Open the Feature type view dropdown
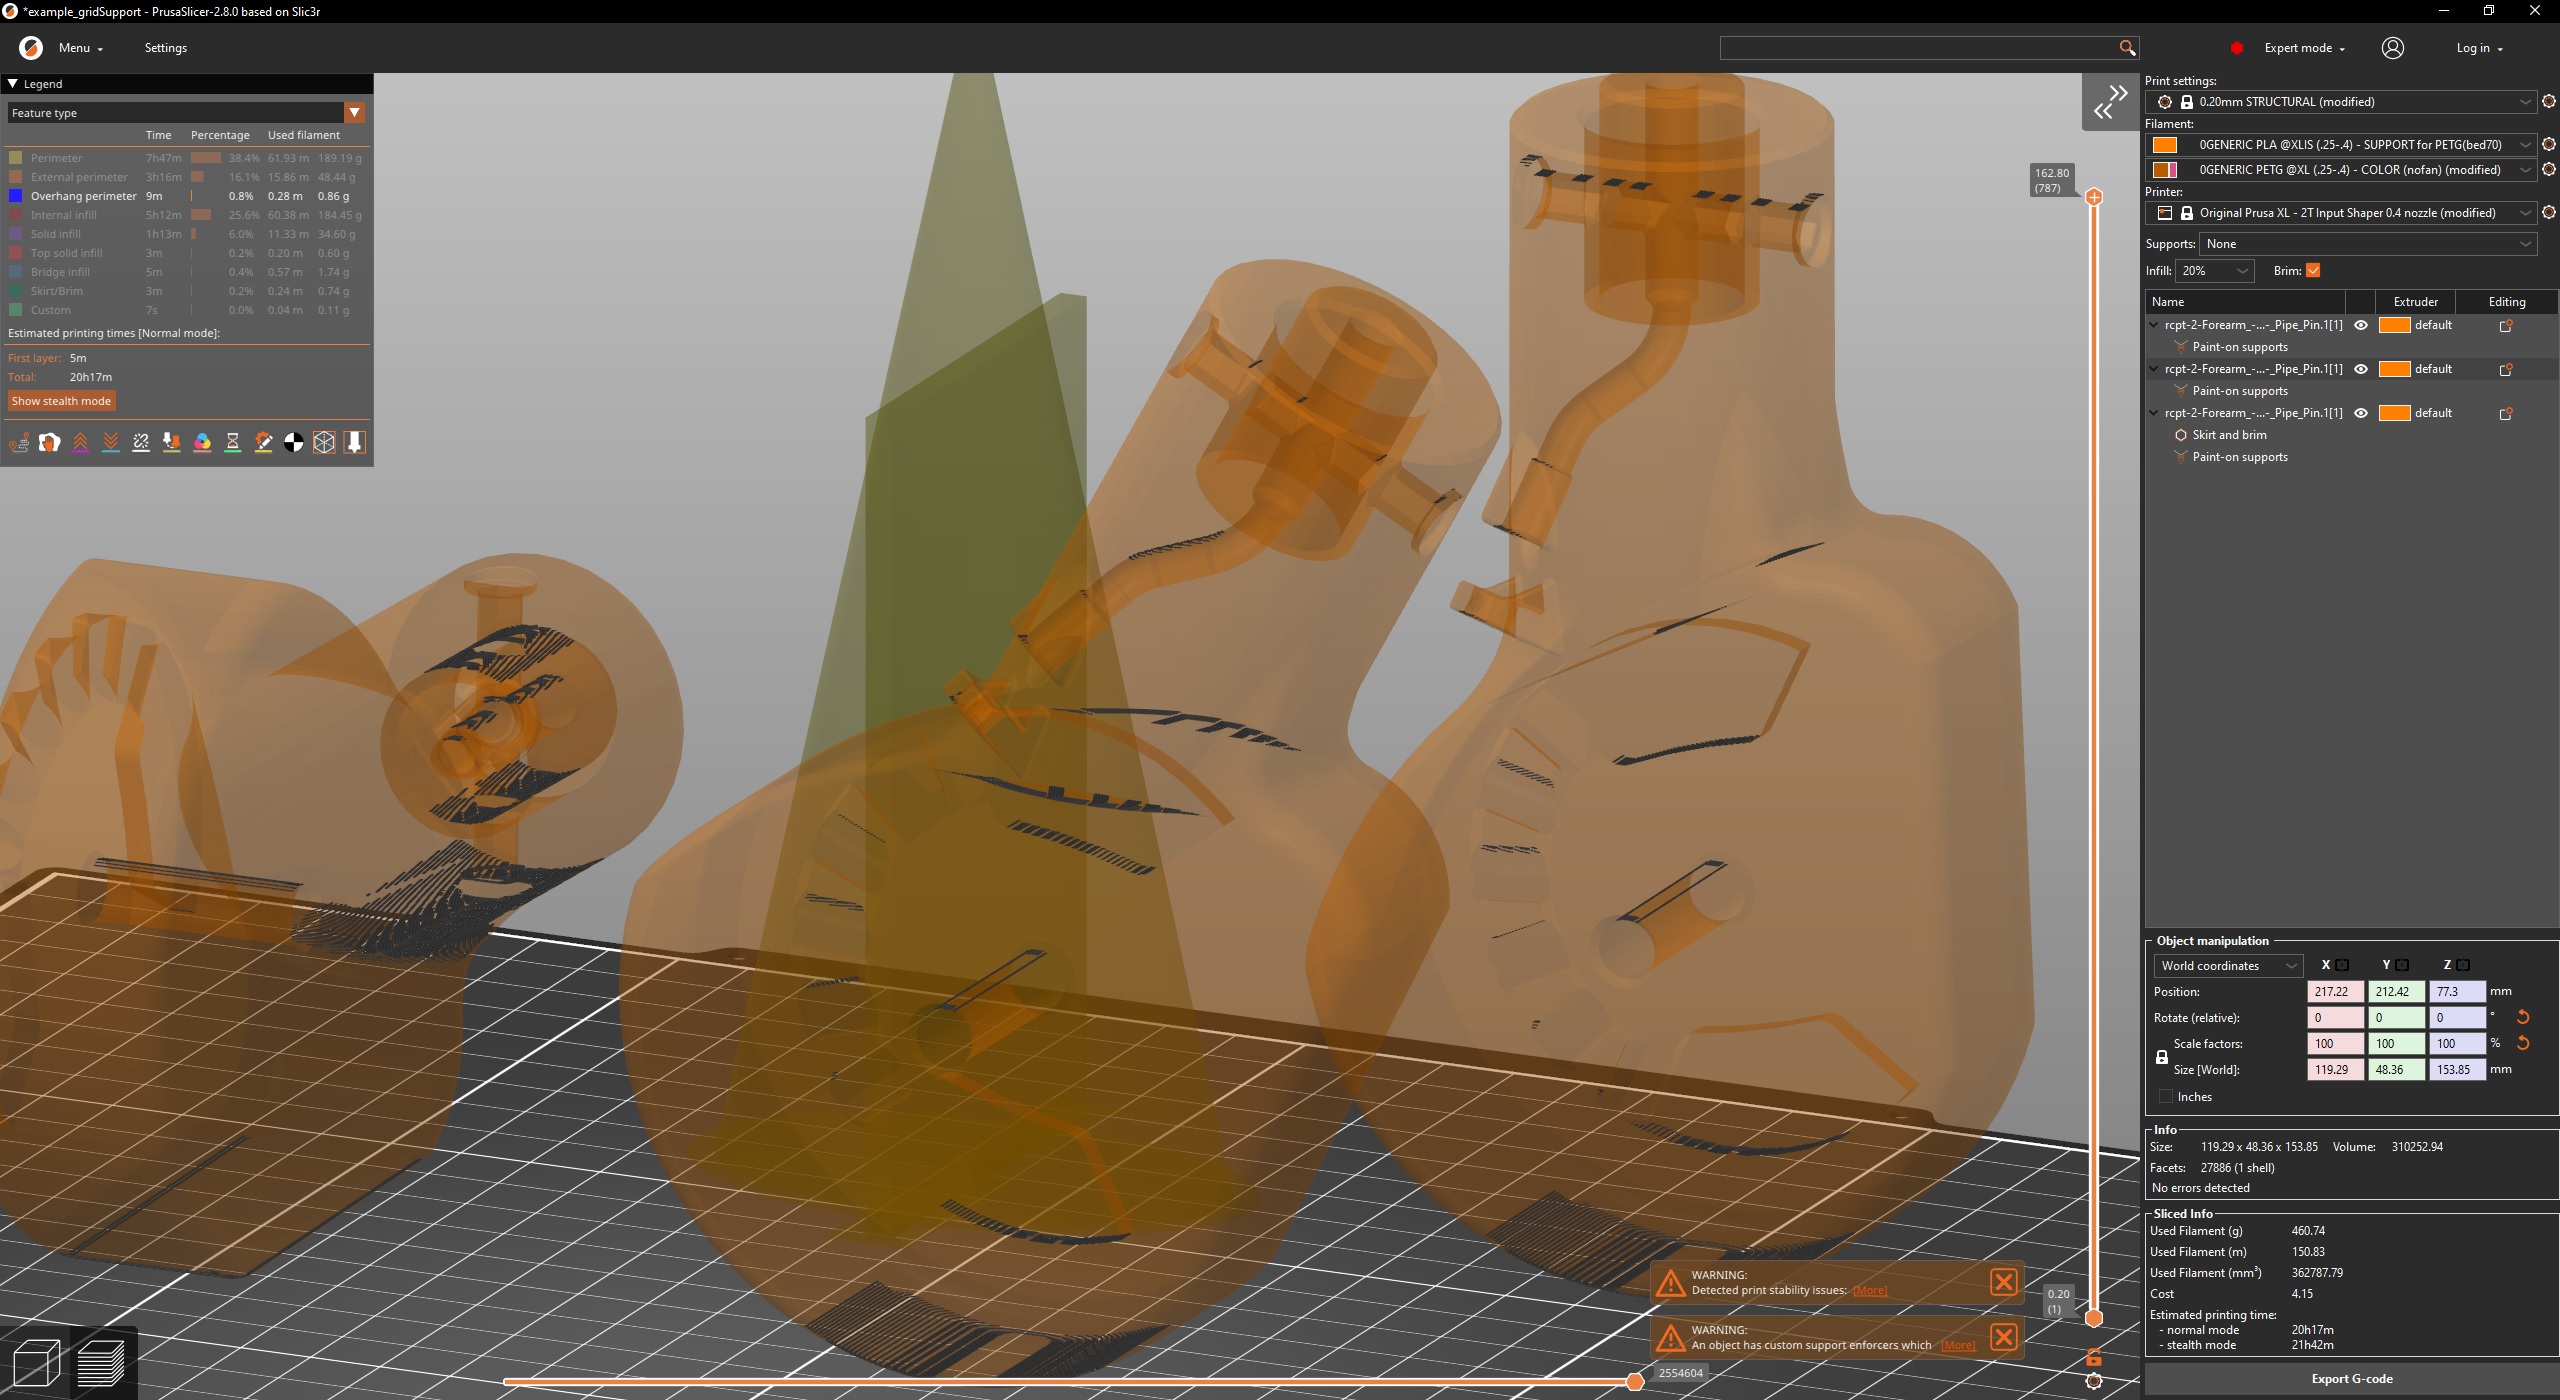Viewport: 2560px width, 1400px height. point(186,113)
